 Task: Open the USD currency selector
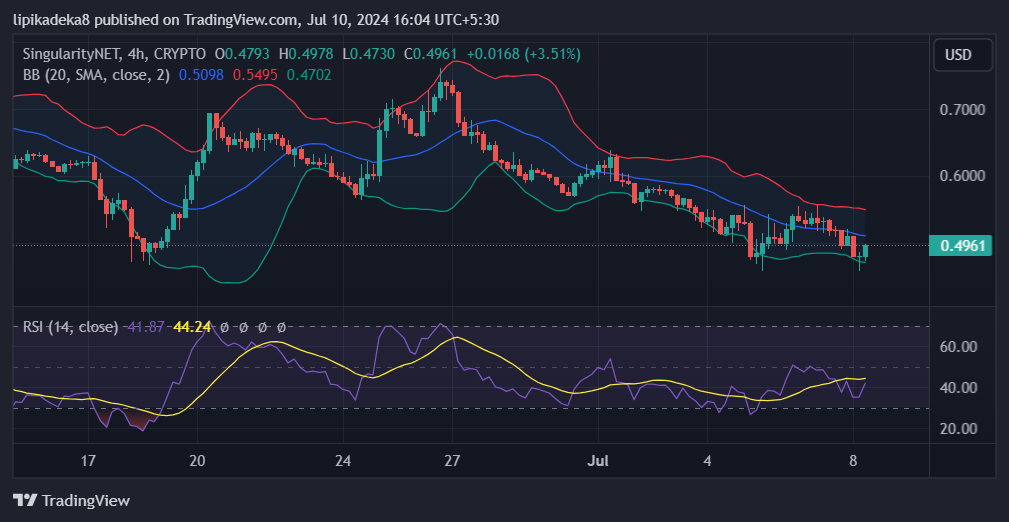click(x=962, y=55)
